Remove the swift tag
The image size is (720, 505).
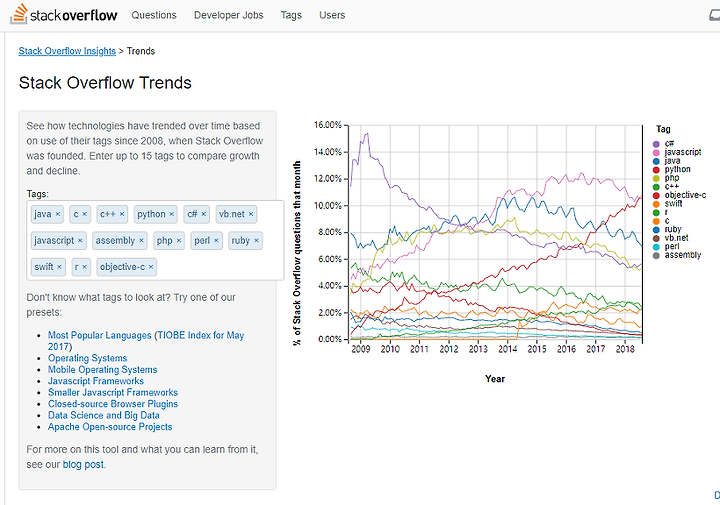click(59, 267)
